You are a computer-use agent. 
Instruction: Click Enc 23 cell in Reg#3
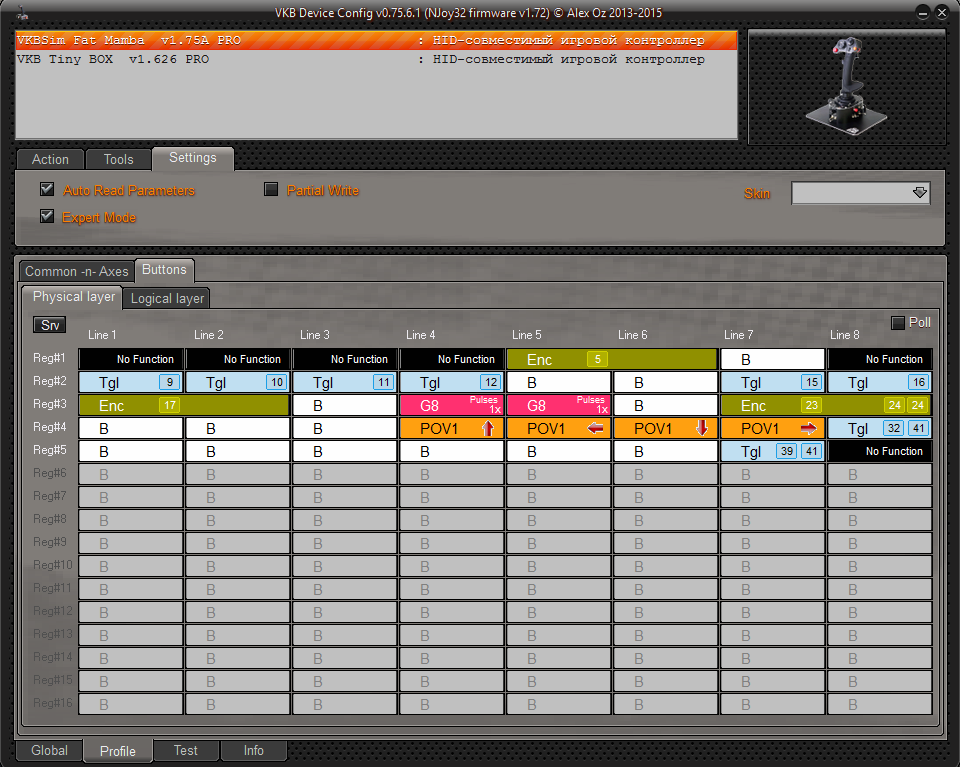click(x=826, y=405)
